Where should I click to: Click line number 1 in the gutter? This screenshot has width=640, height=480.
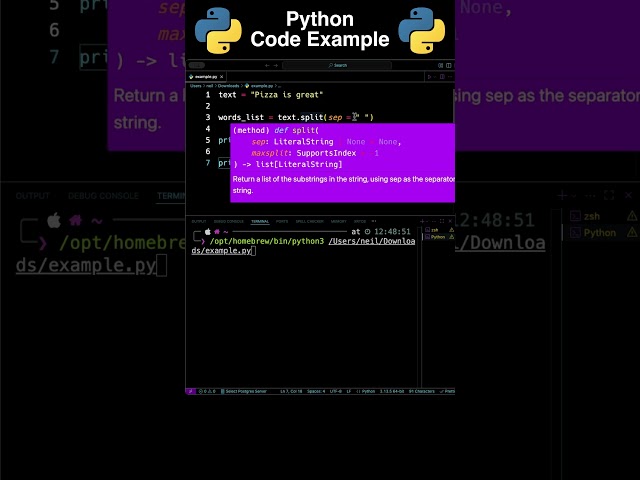tap(208, 95)
